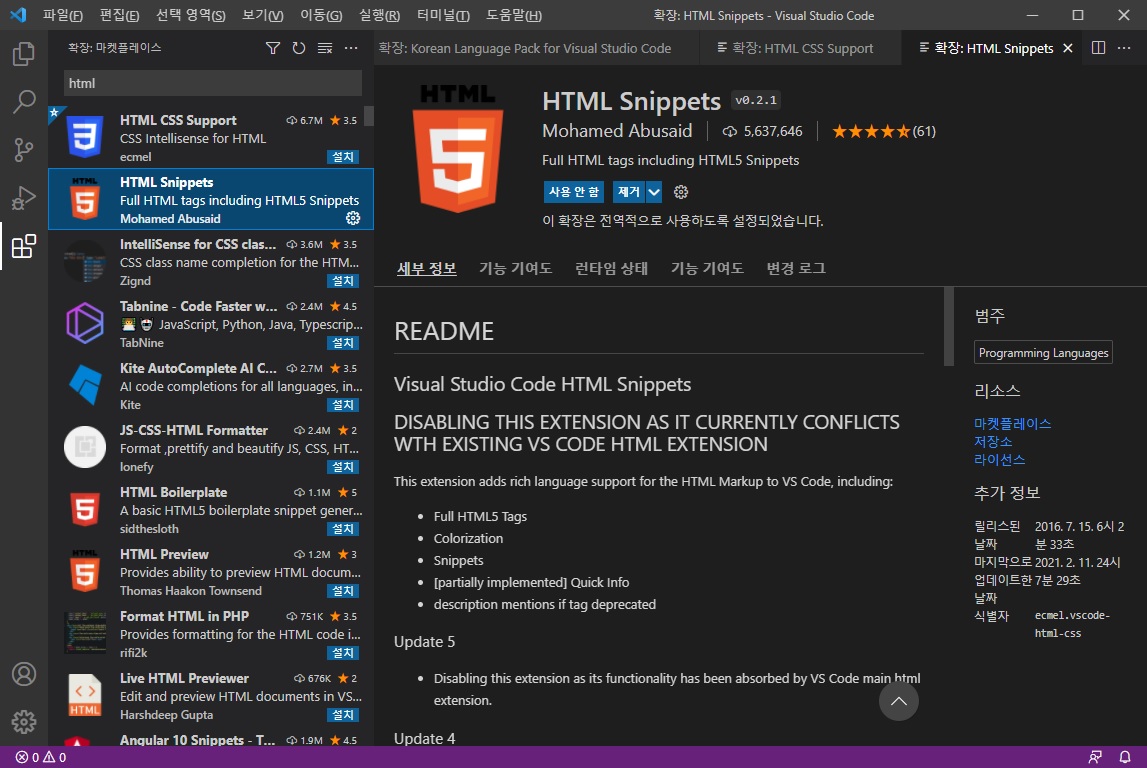The width and height of the screenshot is (1147, 768).
Task: Click the 제거 uninstall button
Action: (629, 192)
